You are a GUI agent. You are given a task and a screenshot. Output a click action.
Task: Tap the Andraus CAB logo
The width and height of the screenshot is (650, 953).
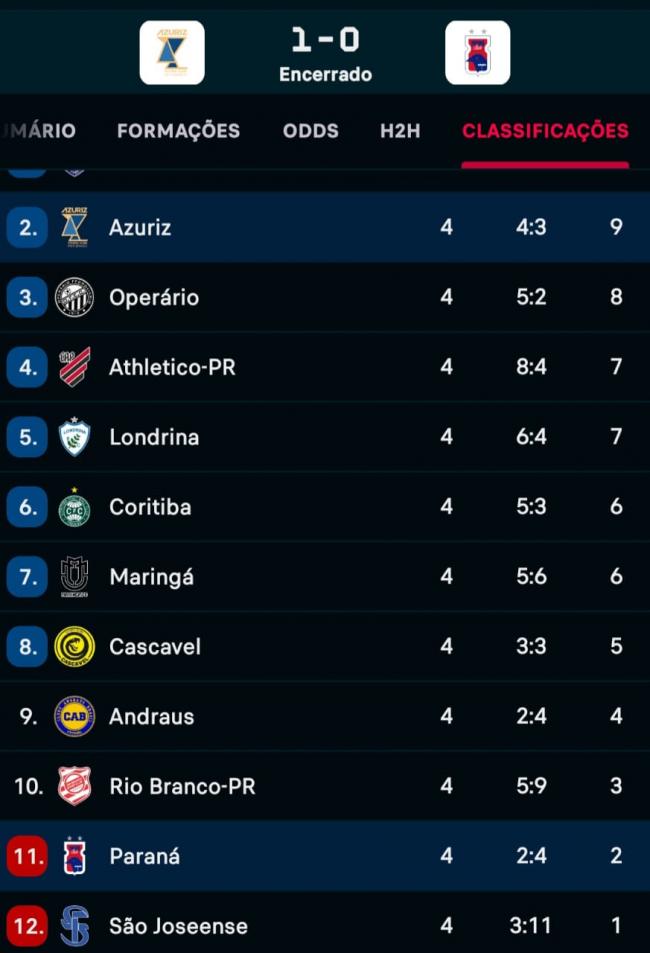click(x=74, y=717)
